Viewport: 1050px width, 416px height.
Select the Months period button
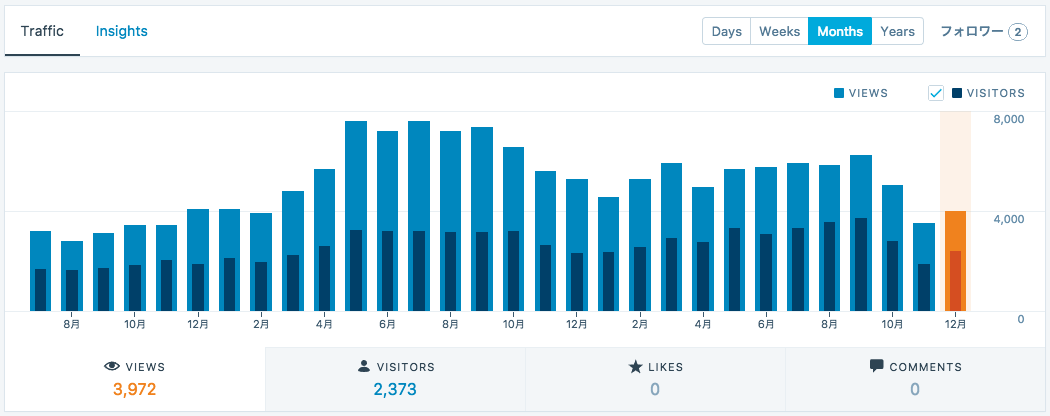[840, 31]
